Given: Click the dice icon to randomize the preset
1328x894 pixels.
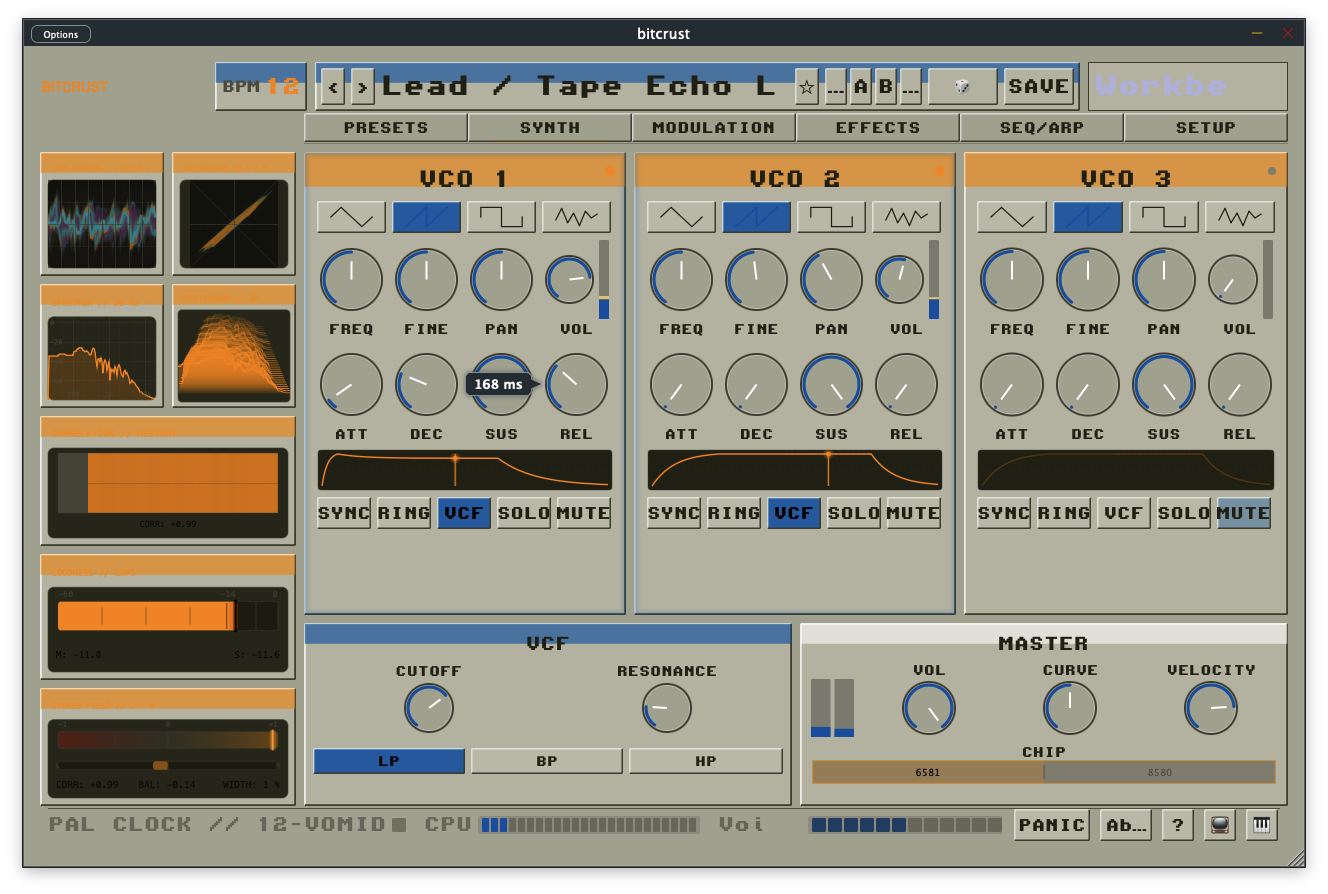Looking at the screenshot, I should 962,87.
